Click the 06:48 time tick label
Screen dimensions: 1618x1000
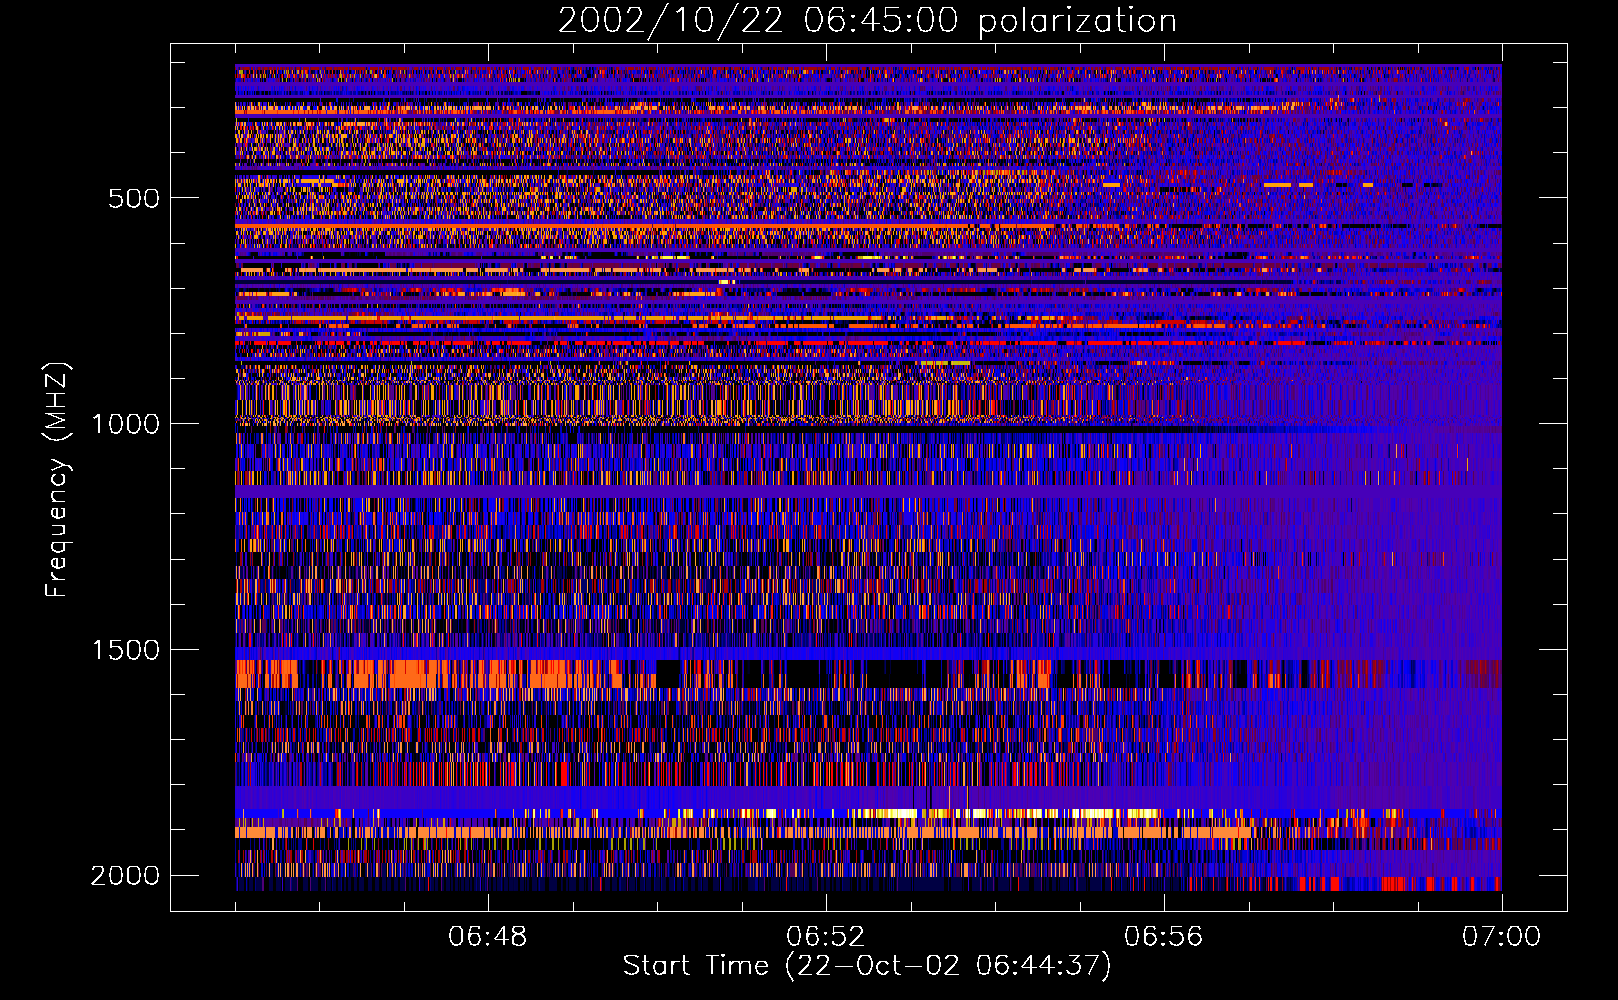point(488,937)
